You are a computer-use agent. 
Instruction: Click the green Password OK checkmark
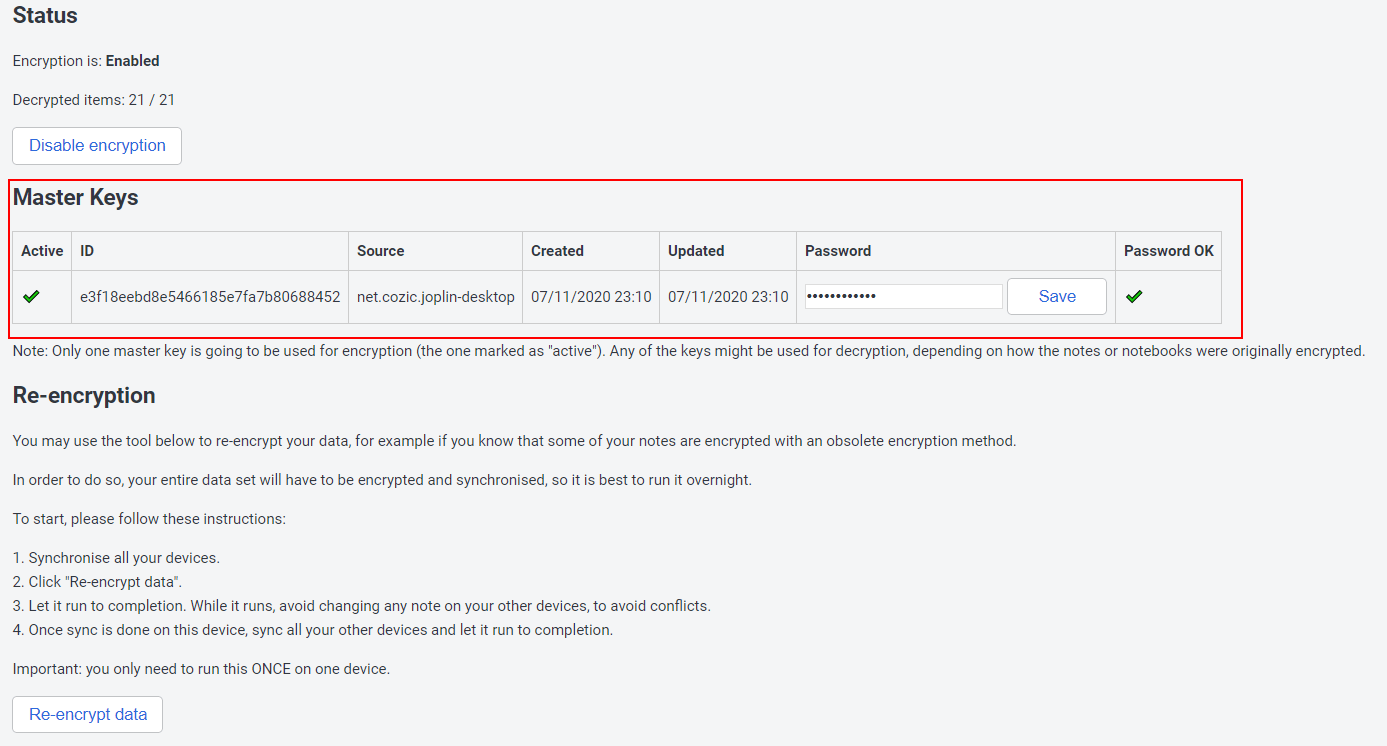pyautogui.click(x=1134, y=297)
